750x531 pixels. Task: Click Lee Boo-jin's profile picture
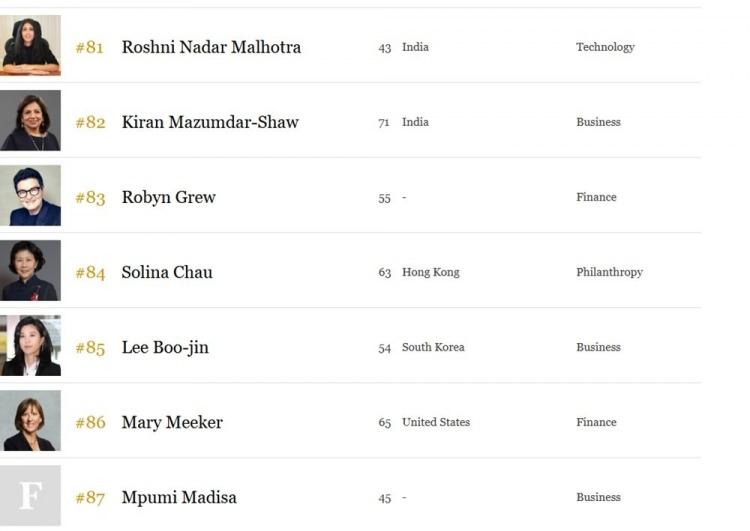[30, 346]
